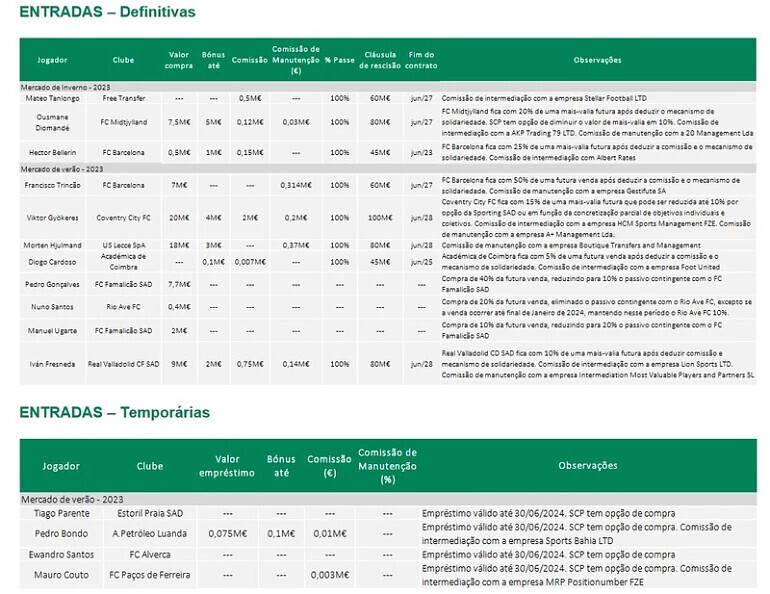Image resolution: width=770 pixels, height=594 pixels.
Task: Select the Ousmane Diomandé player cell
Action: point(52,122)
